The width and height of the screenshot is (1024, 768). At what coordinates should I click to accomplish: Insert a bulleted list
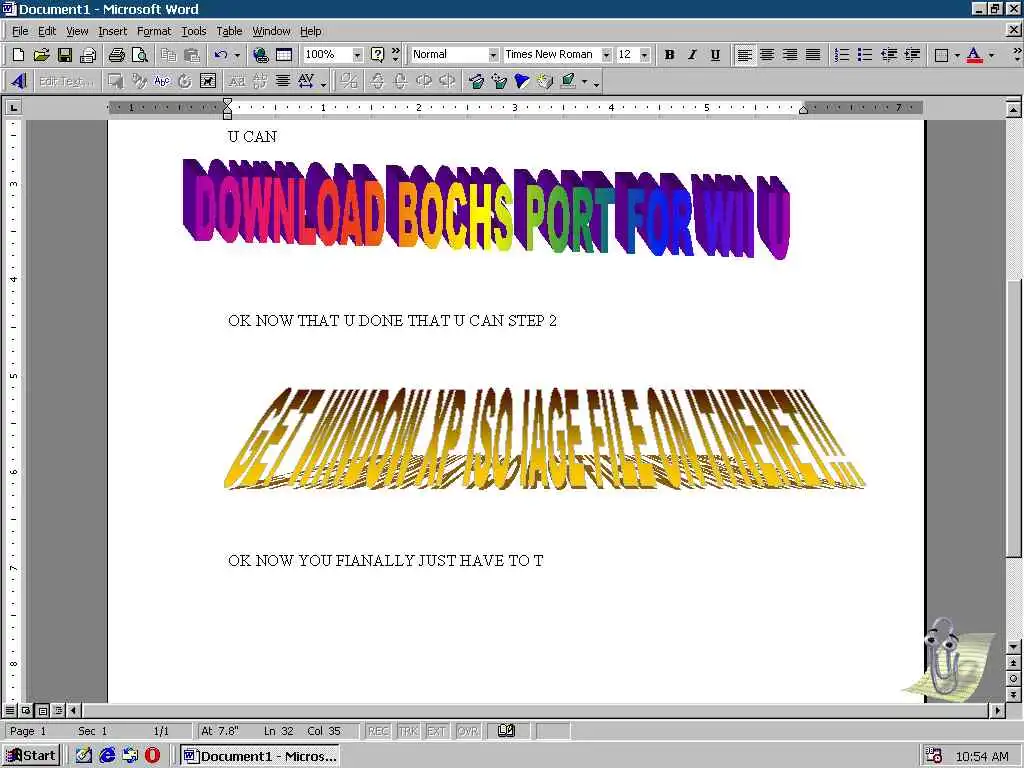pos(865,55)
